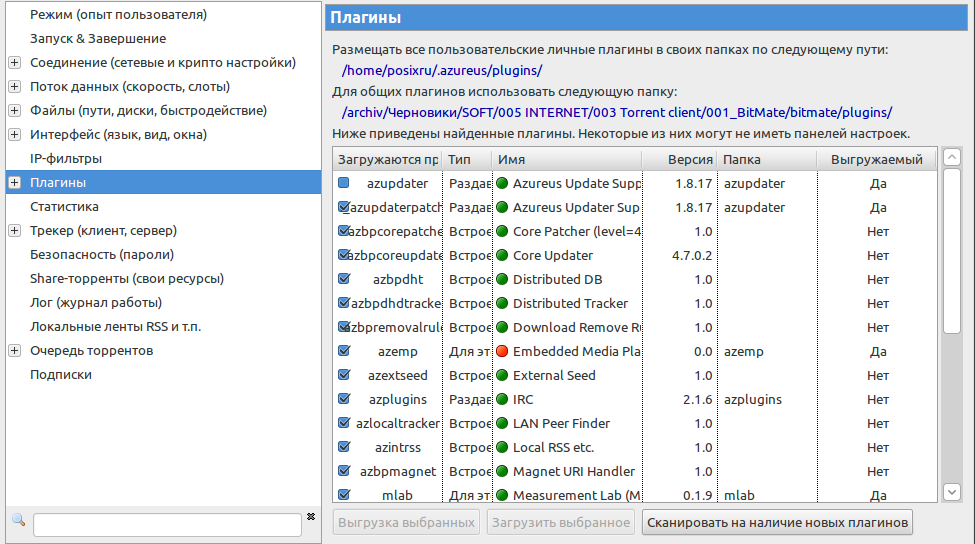The height and width of the screenshot is (544, 975).
Task: Select Режим (опыт пользователя) section
Action: 118,14
